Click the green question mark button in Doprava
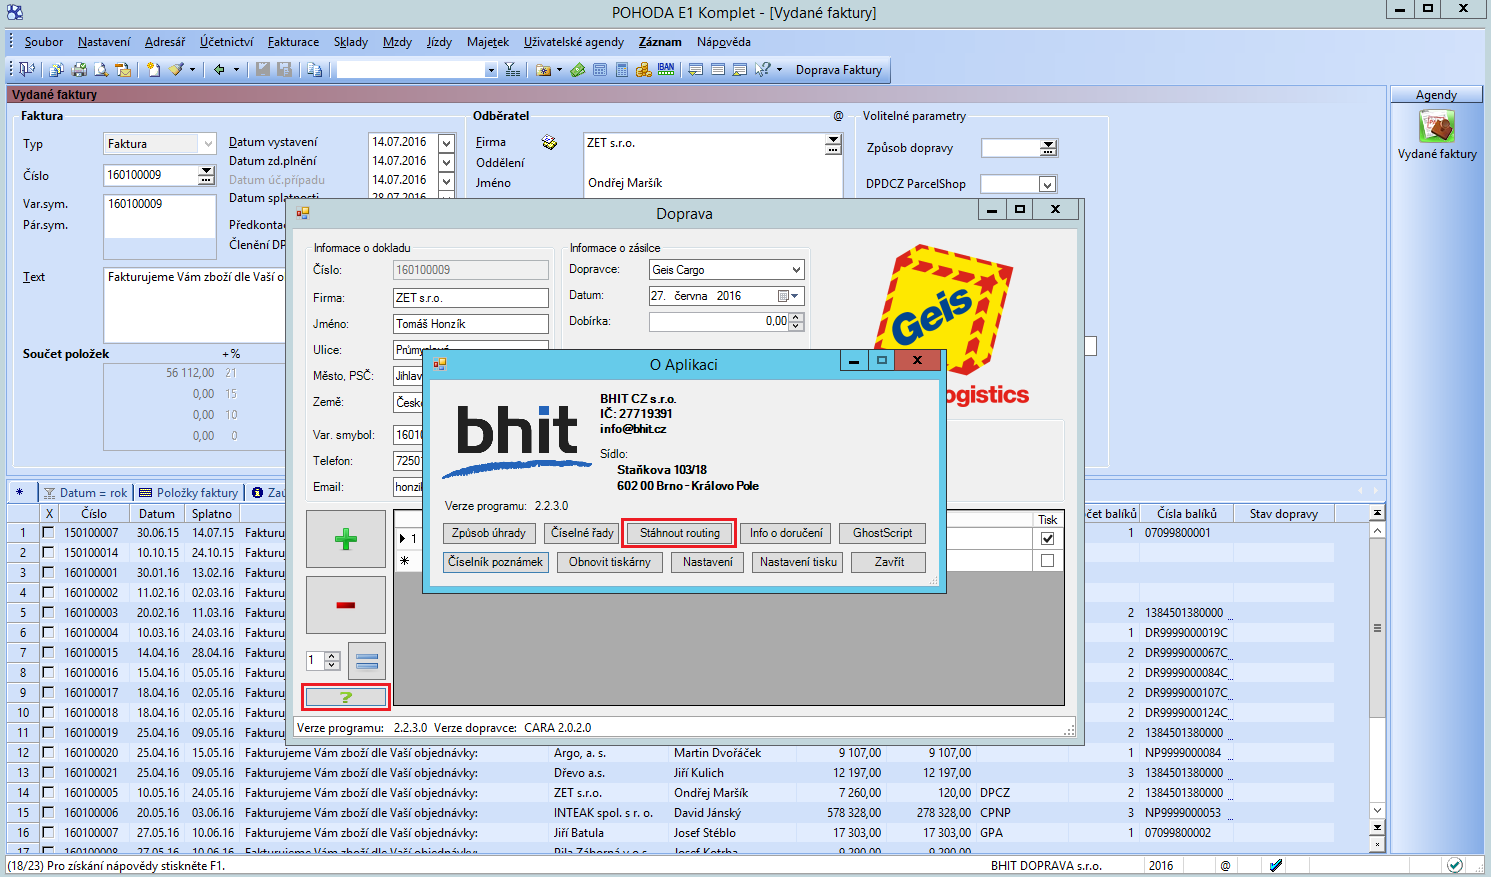1491x877 pixels. click(346, 696)
